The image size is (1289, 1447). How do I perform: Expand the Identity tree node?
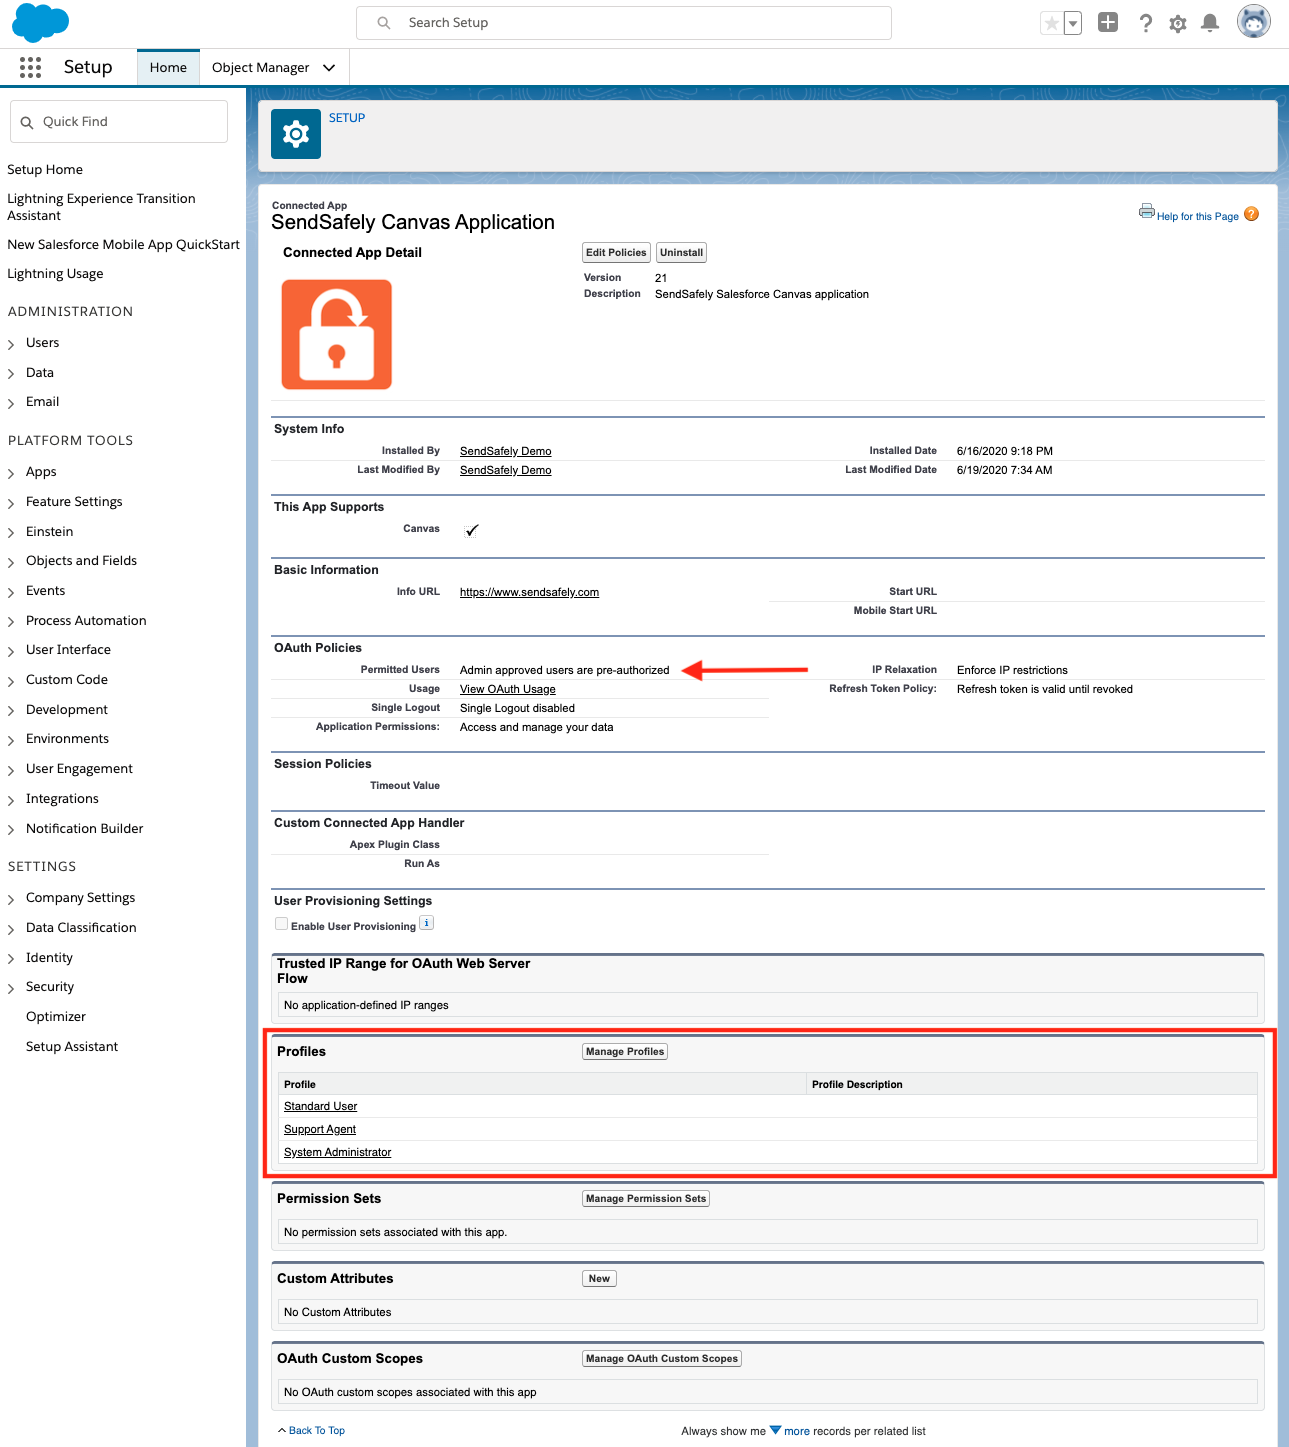pos(11,959)
